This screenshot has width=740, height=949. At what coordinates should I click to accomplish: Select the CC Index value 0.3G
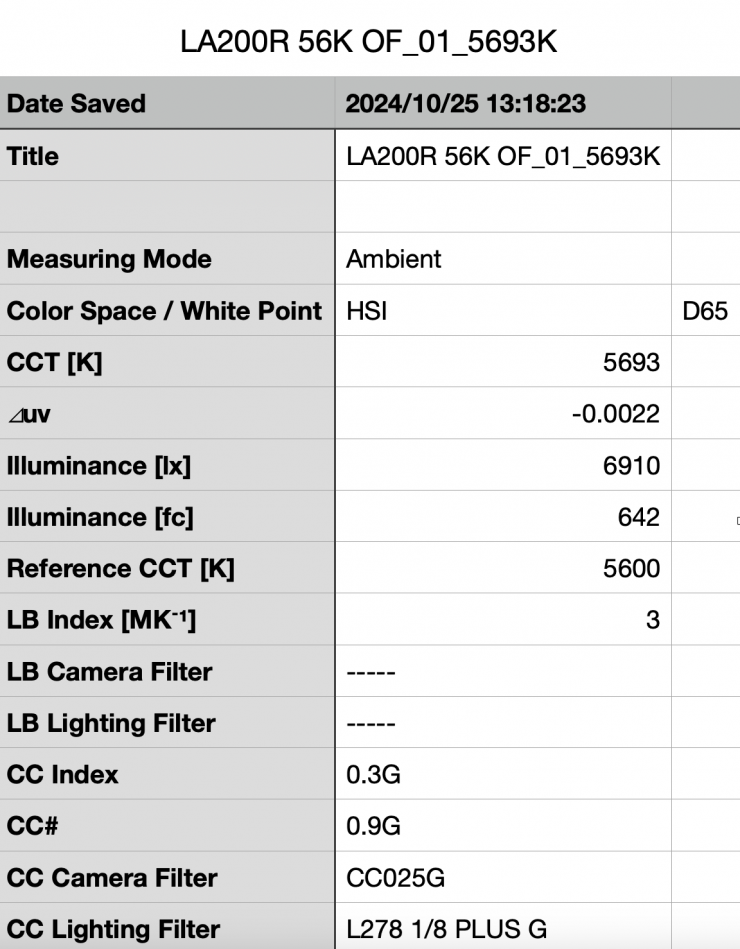tap(503, 774)
